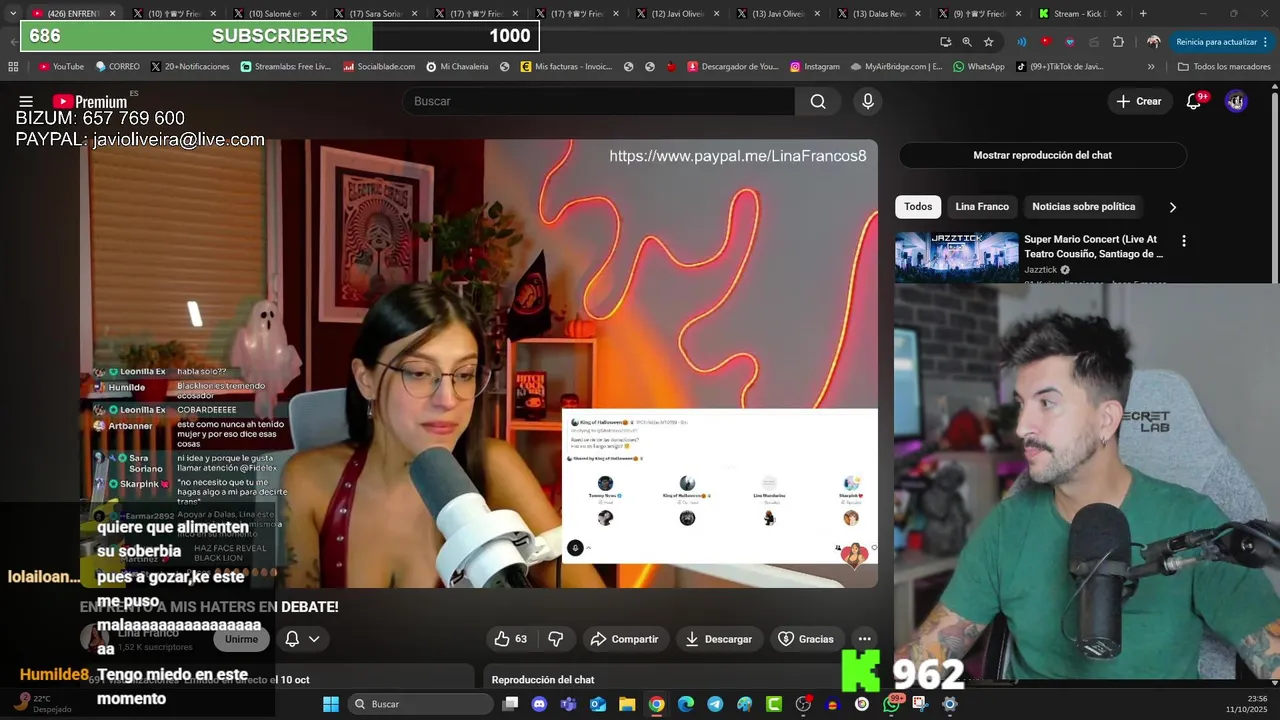
Task: Expand notification preferences bell dropdown
Action: [302, 639]
